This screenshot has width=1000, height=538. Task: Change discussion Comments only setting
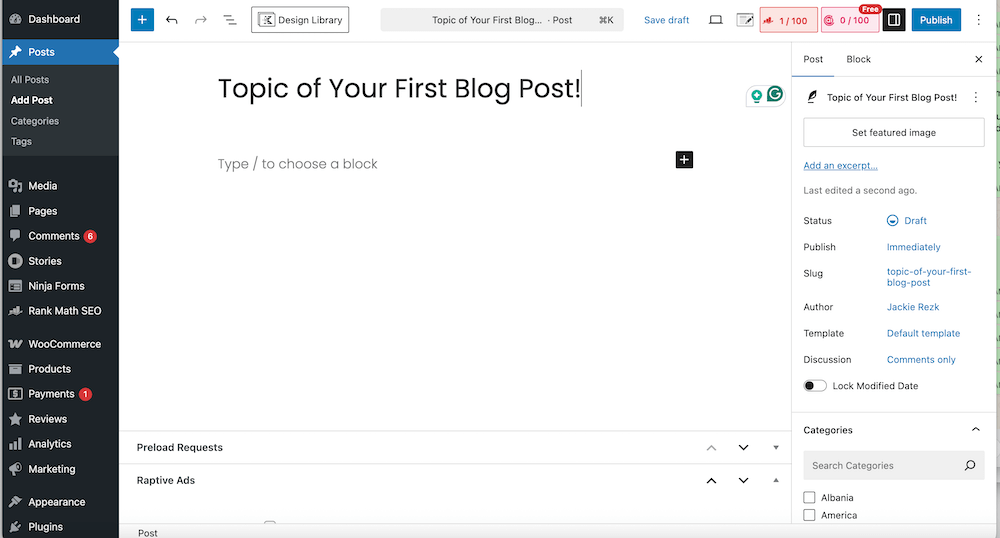(x=921, y=360)
